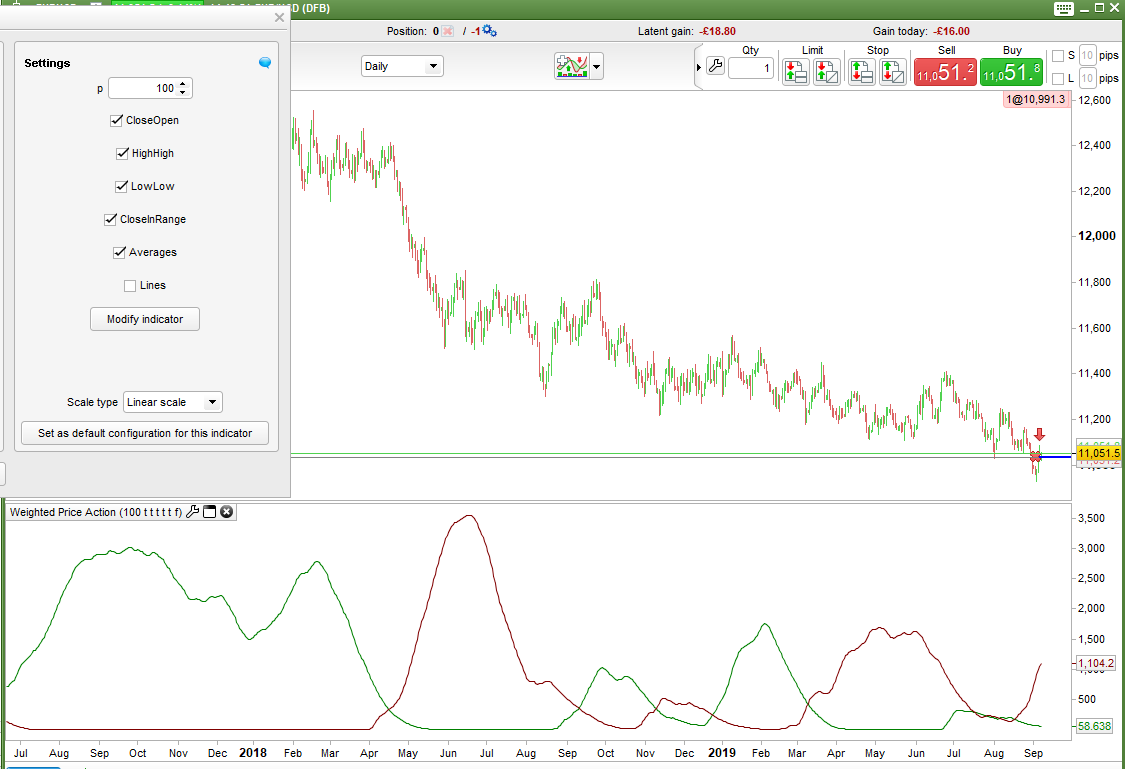Click the 2018 label on the time axis
Viewport: 1125px width, 769px height.
click(x=253, y=753)
